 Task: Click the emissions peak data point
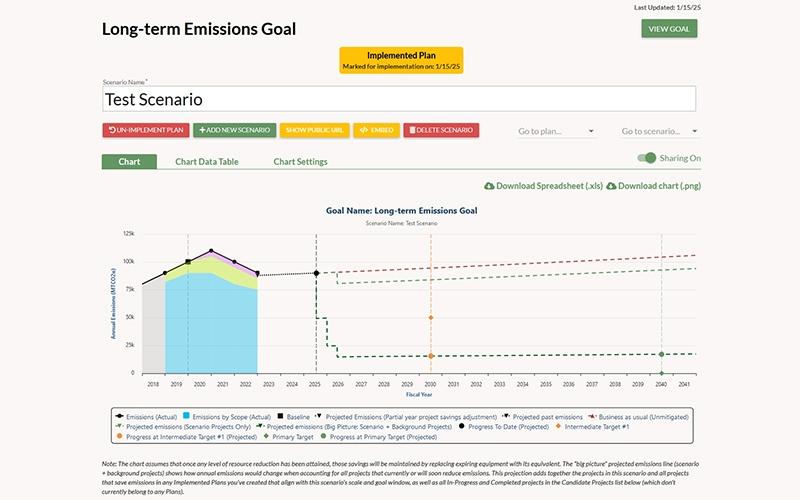211,251
